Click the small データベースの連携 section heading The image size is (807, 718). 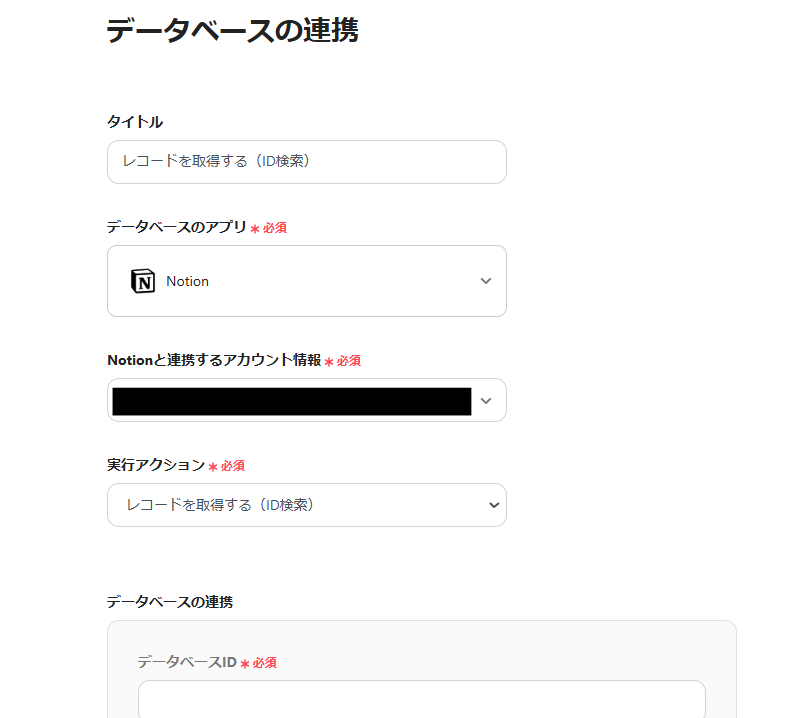pyautogui.click(x=170, y=602)
